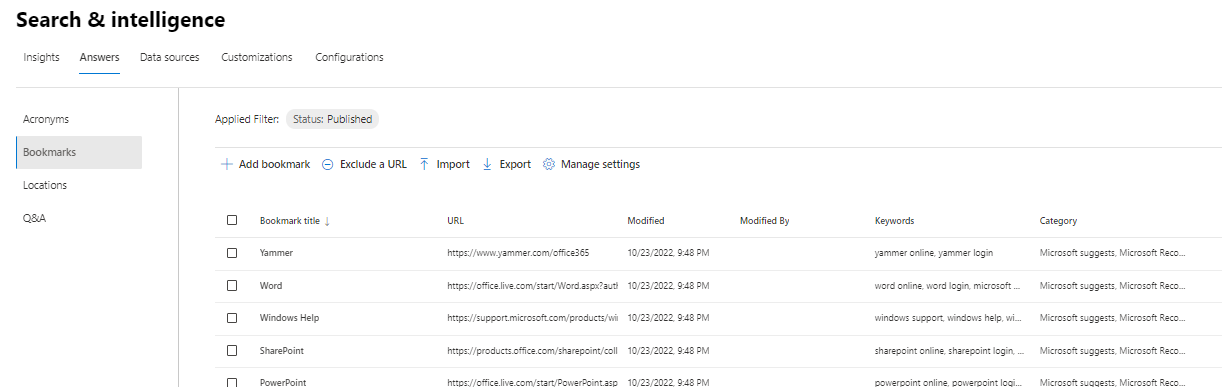Click the sort arrow beside Bookmark title
The width and height of the screenshot is (1222, 387).
[x=327, y=221]
